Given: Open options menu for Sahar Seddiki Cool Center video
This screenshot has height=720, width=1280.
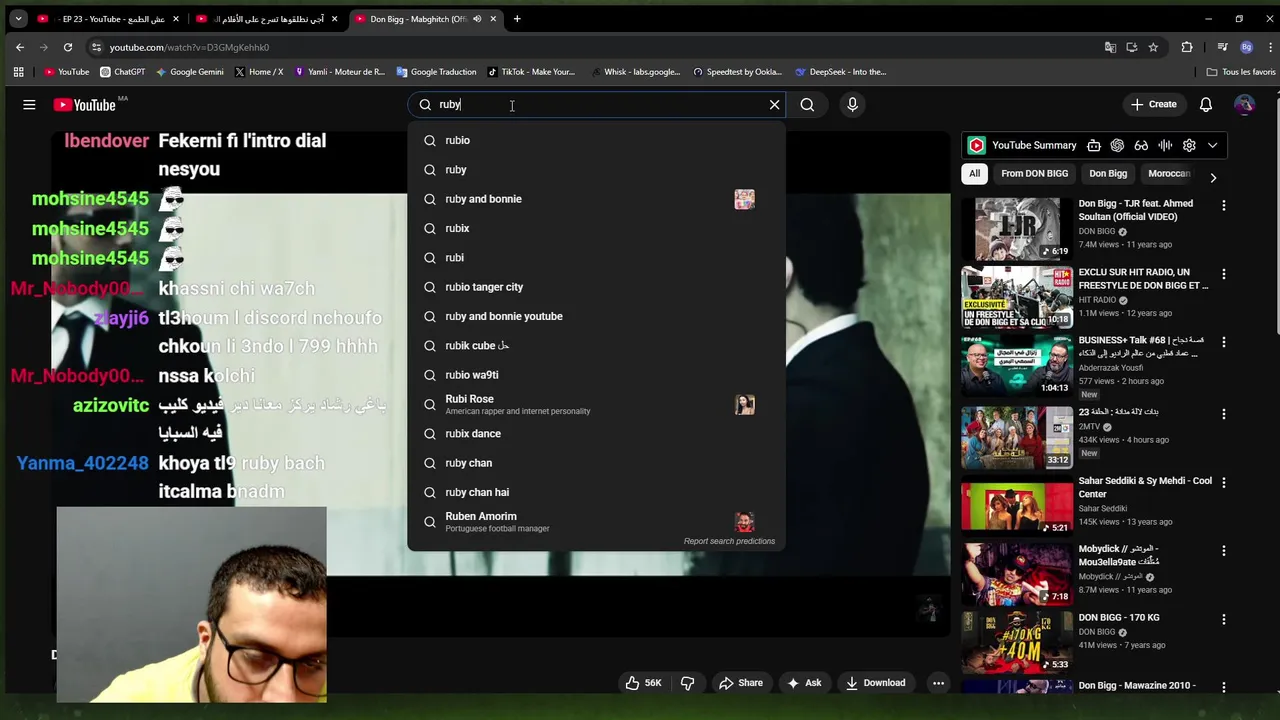Looking at the screenshot, I should (x=1224, y=482).
